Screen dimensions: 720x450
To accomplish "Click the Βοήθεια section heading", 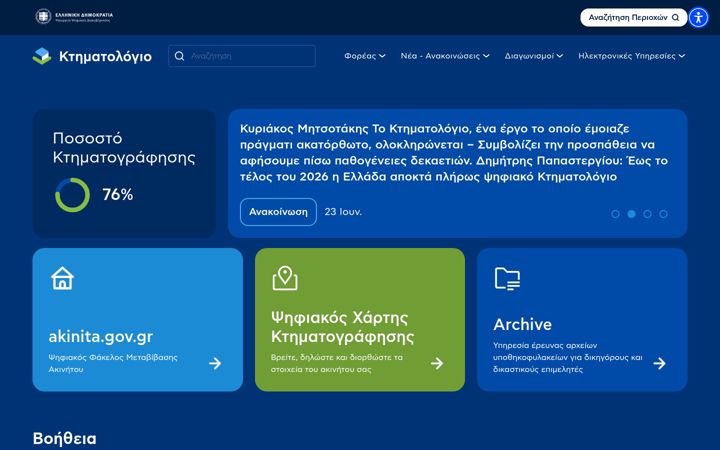I will click(64, 439).
